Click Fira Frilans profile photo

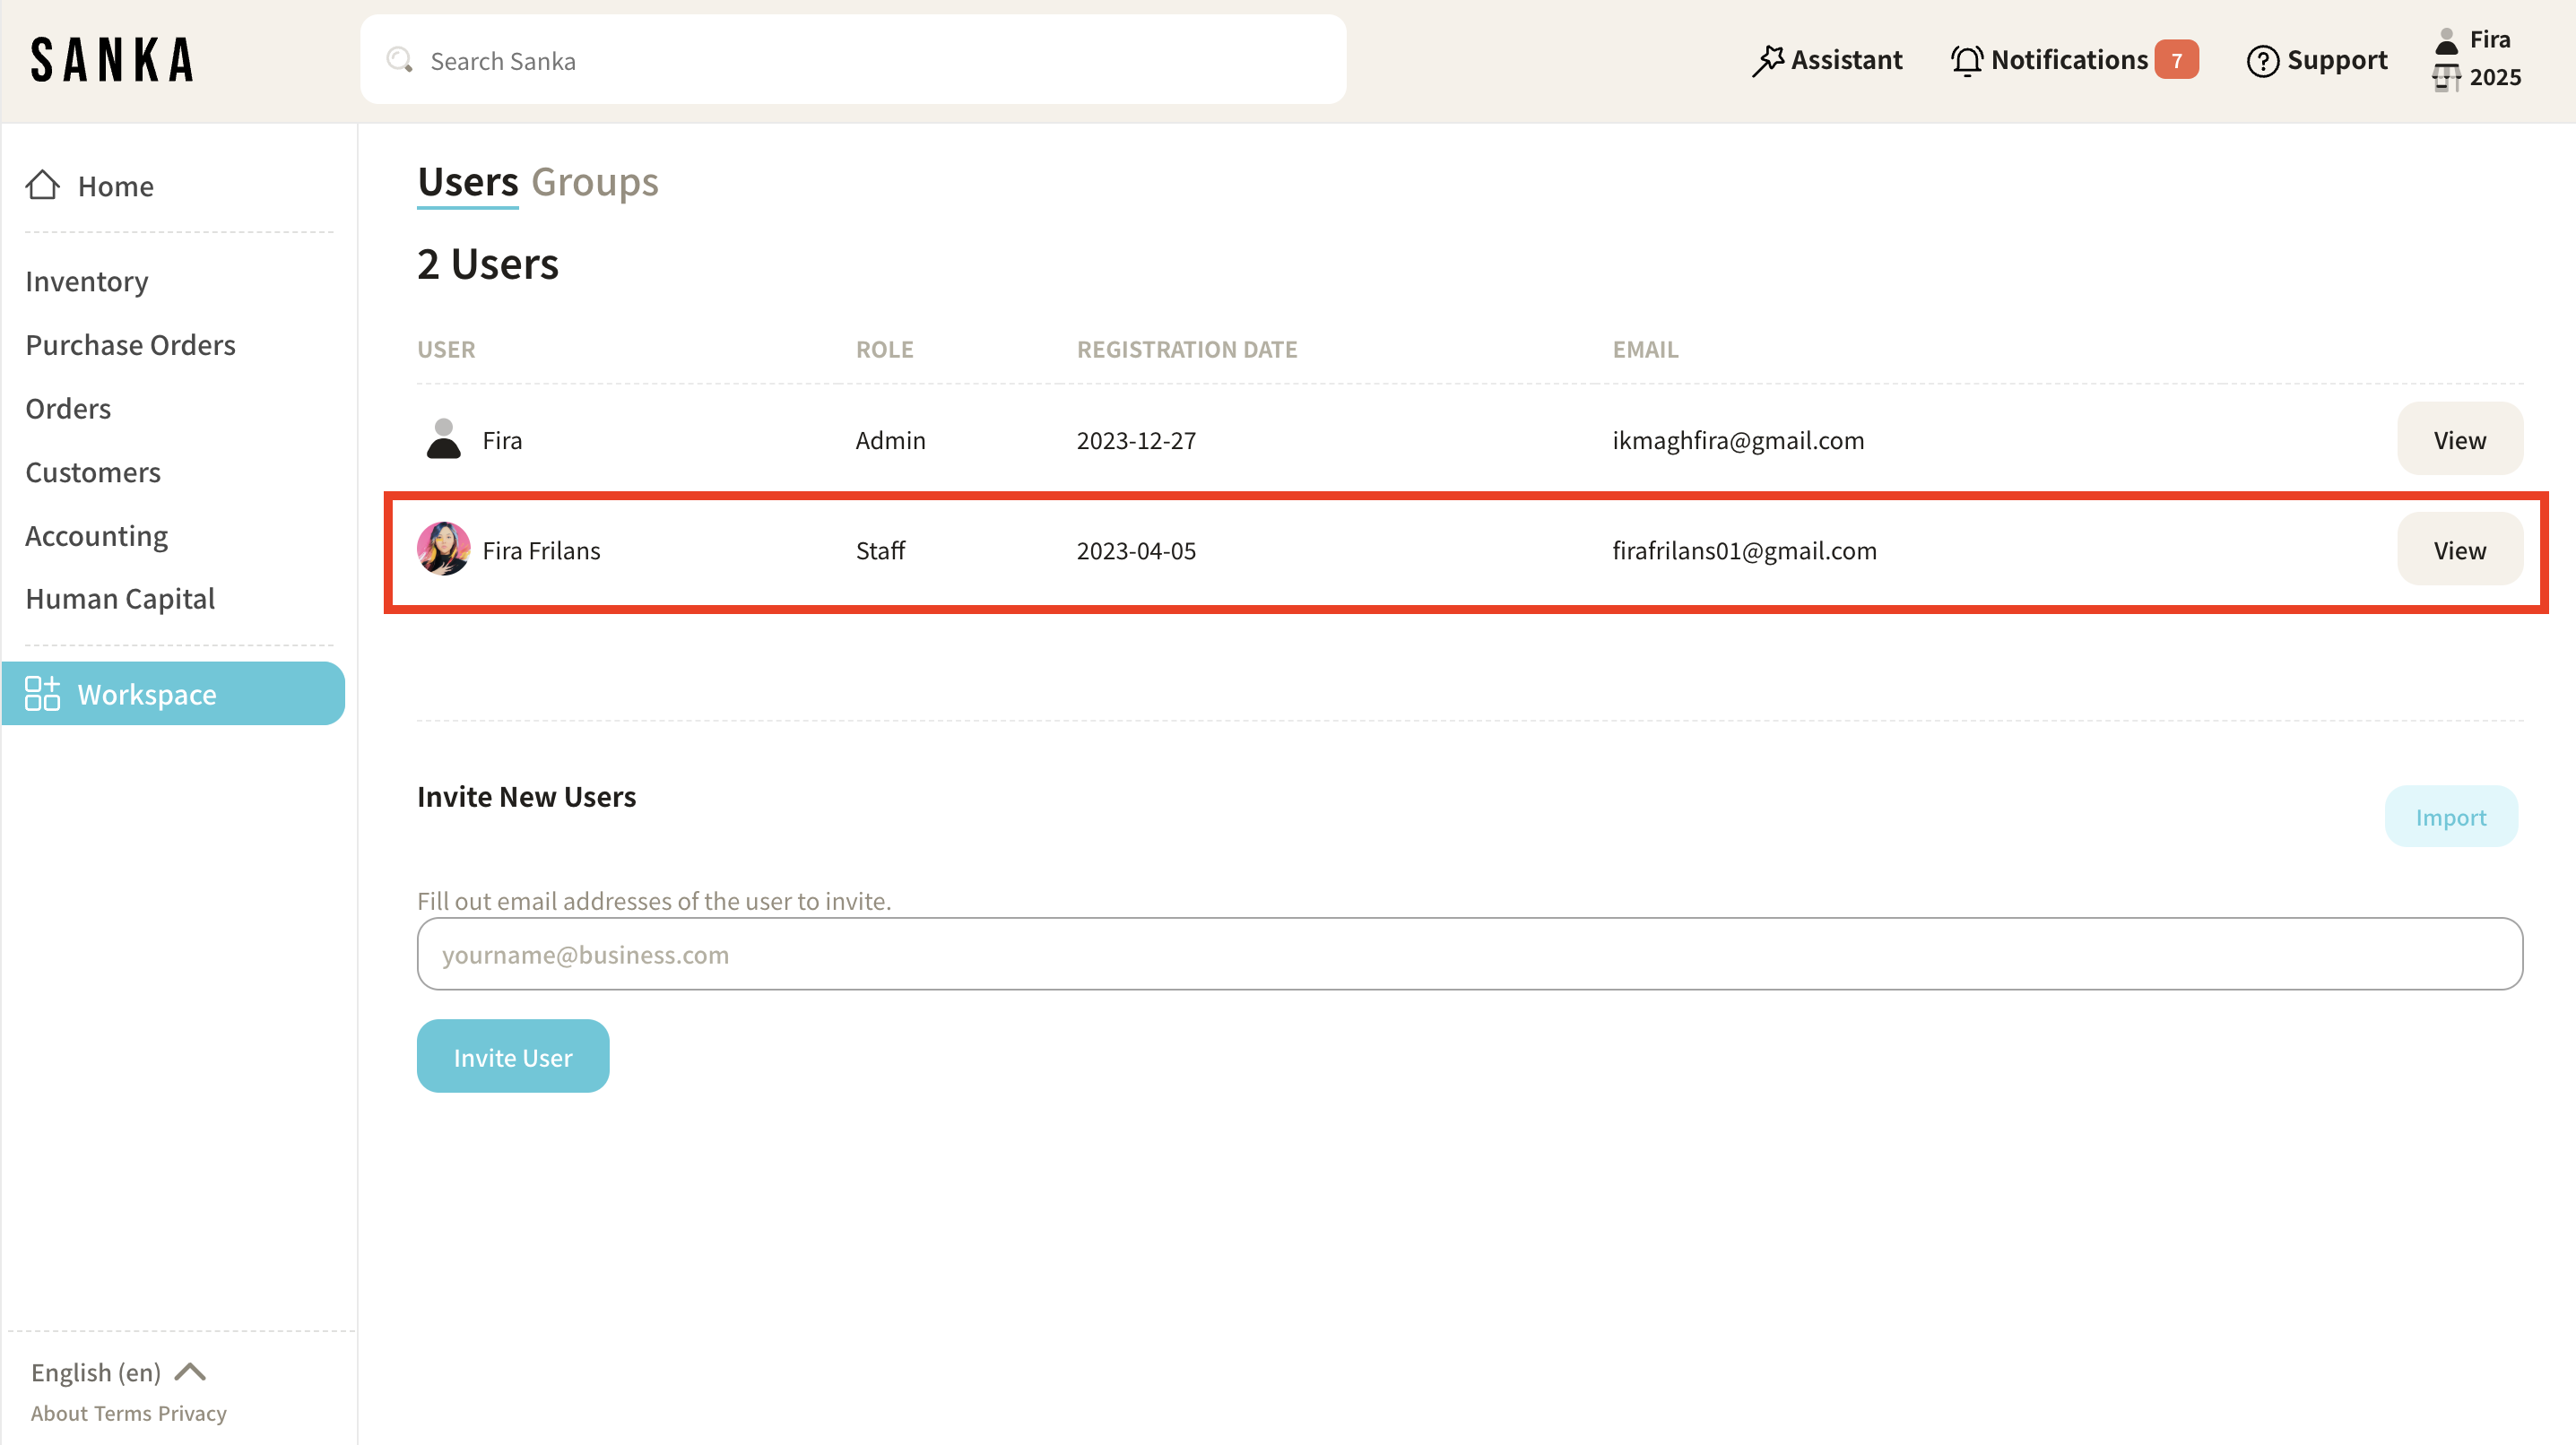point(443,549)
